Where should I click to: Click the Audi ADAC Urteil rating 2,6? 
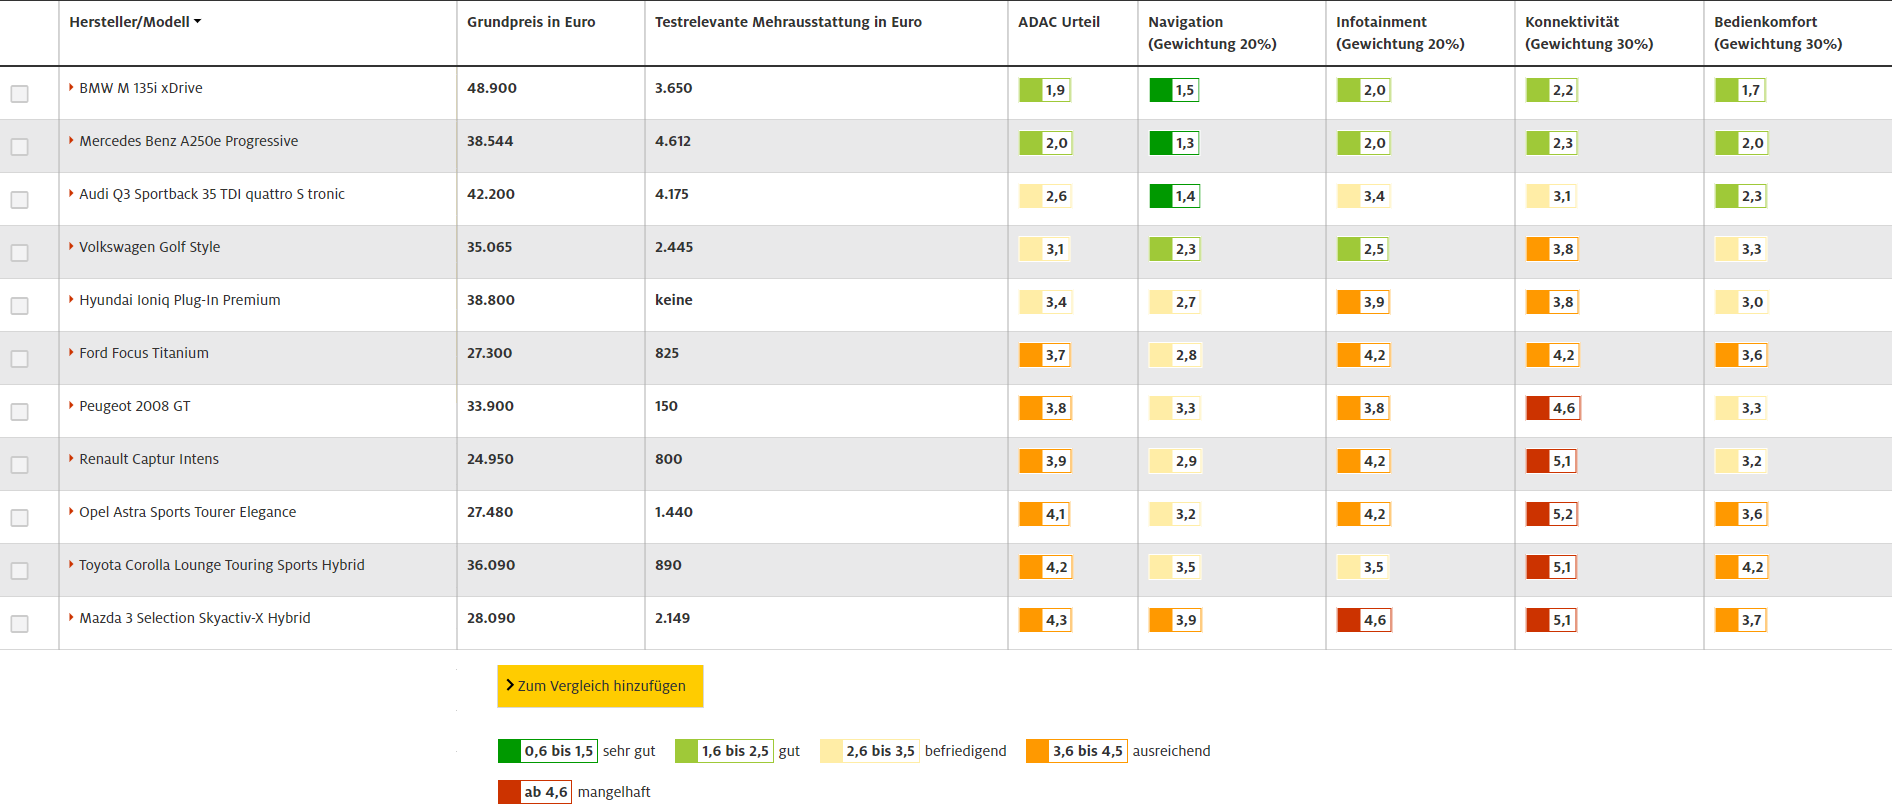[x=1044, y=196]
